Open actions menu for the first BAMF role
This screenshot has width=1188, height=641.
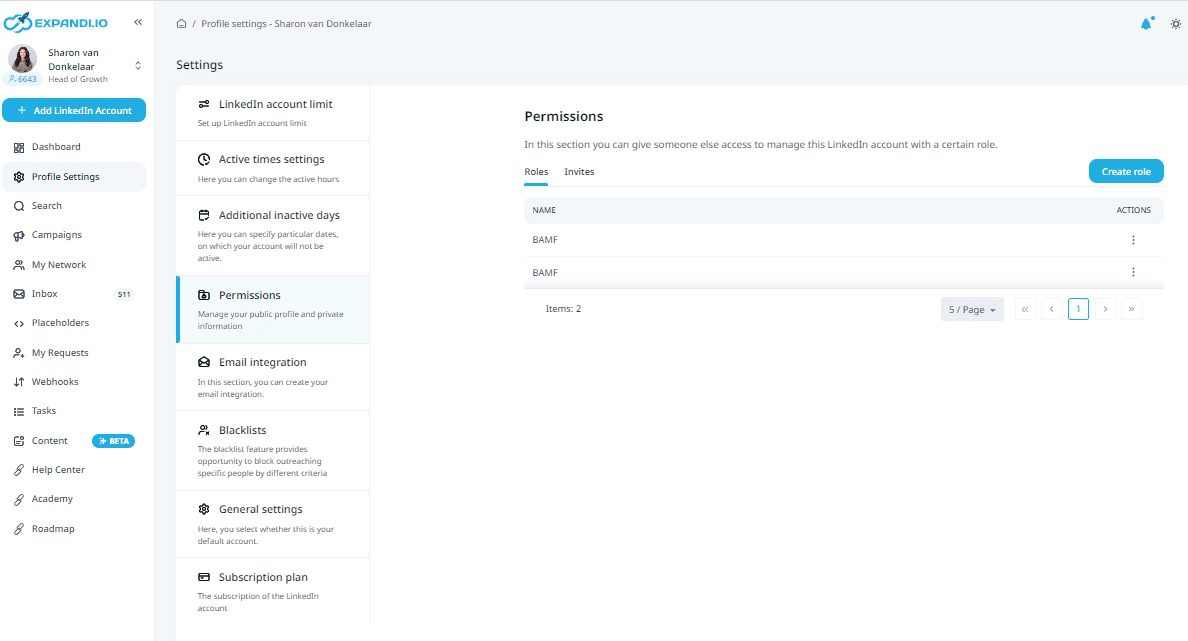(x=1133, y=239)
